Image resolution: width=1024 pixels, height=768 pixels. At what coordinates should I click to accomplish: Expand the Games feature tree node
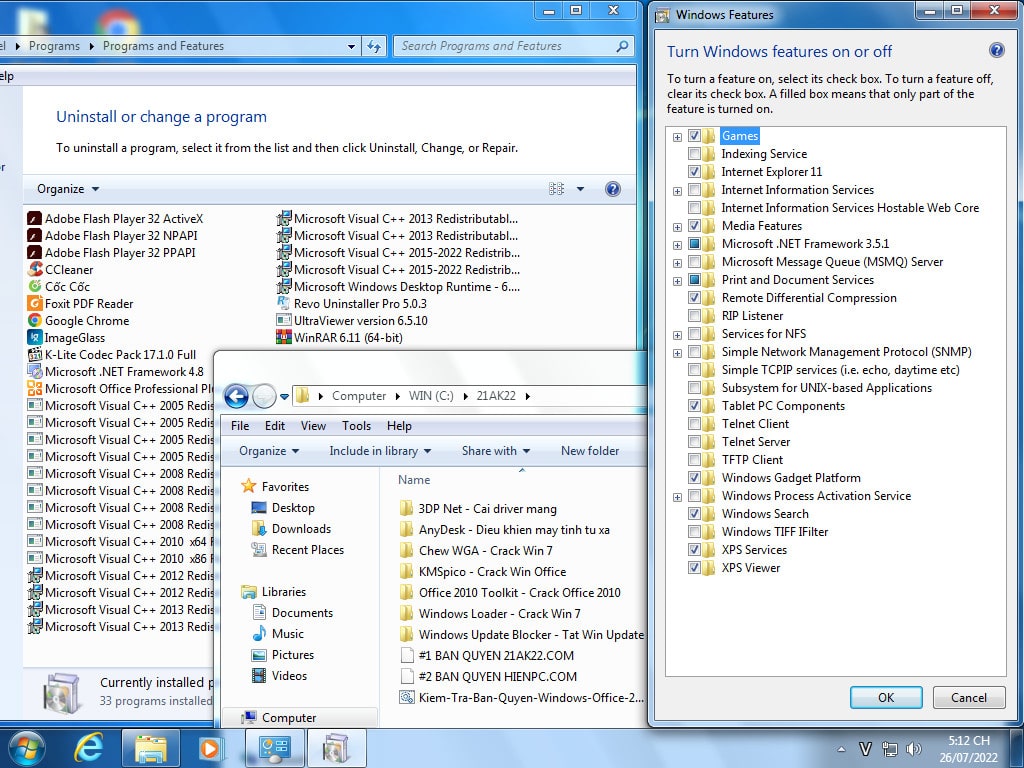(678, 137)
